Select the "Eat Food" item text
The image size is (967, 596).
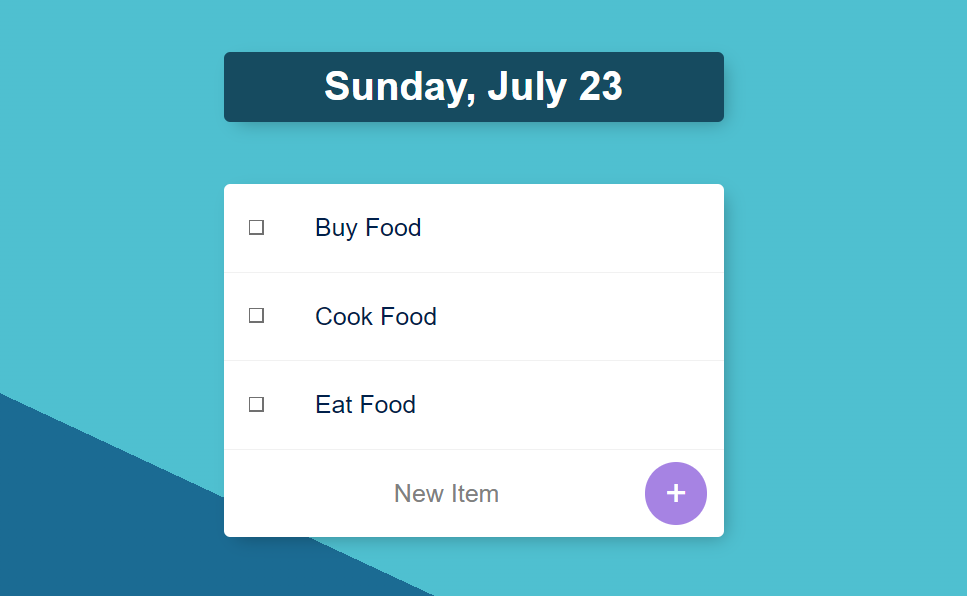(x=365, y=405)
